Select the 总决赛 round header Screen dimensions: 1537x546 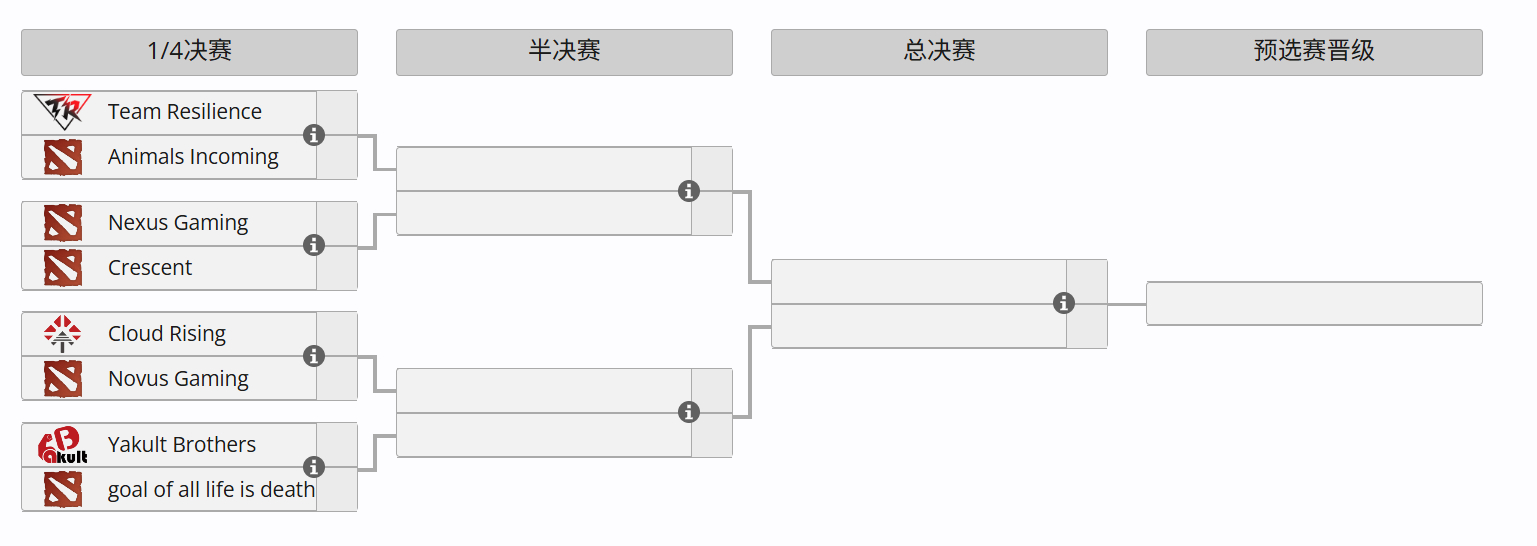pyautogui.click(x=939, y=52)
